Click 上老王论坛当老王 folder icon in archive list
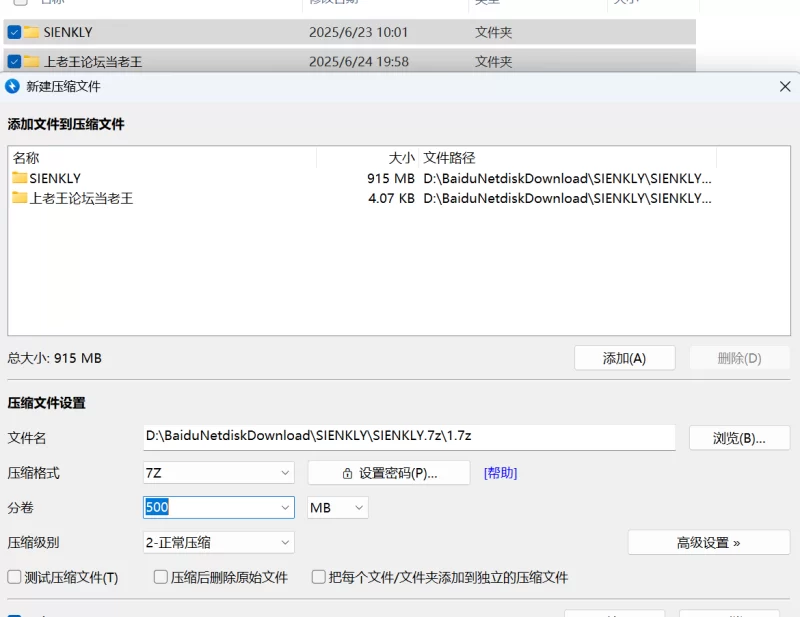The width and height of the screenshot is (800, 617). coord(20,198)
